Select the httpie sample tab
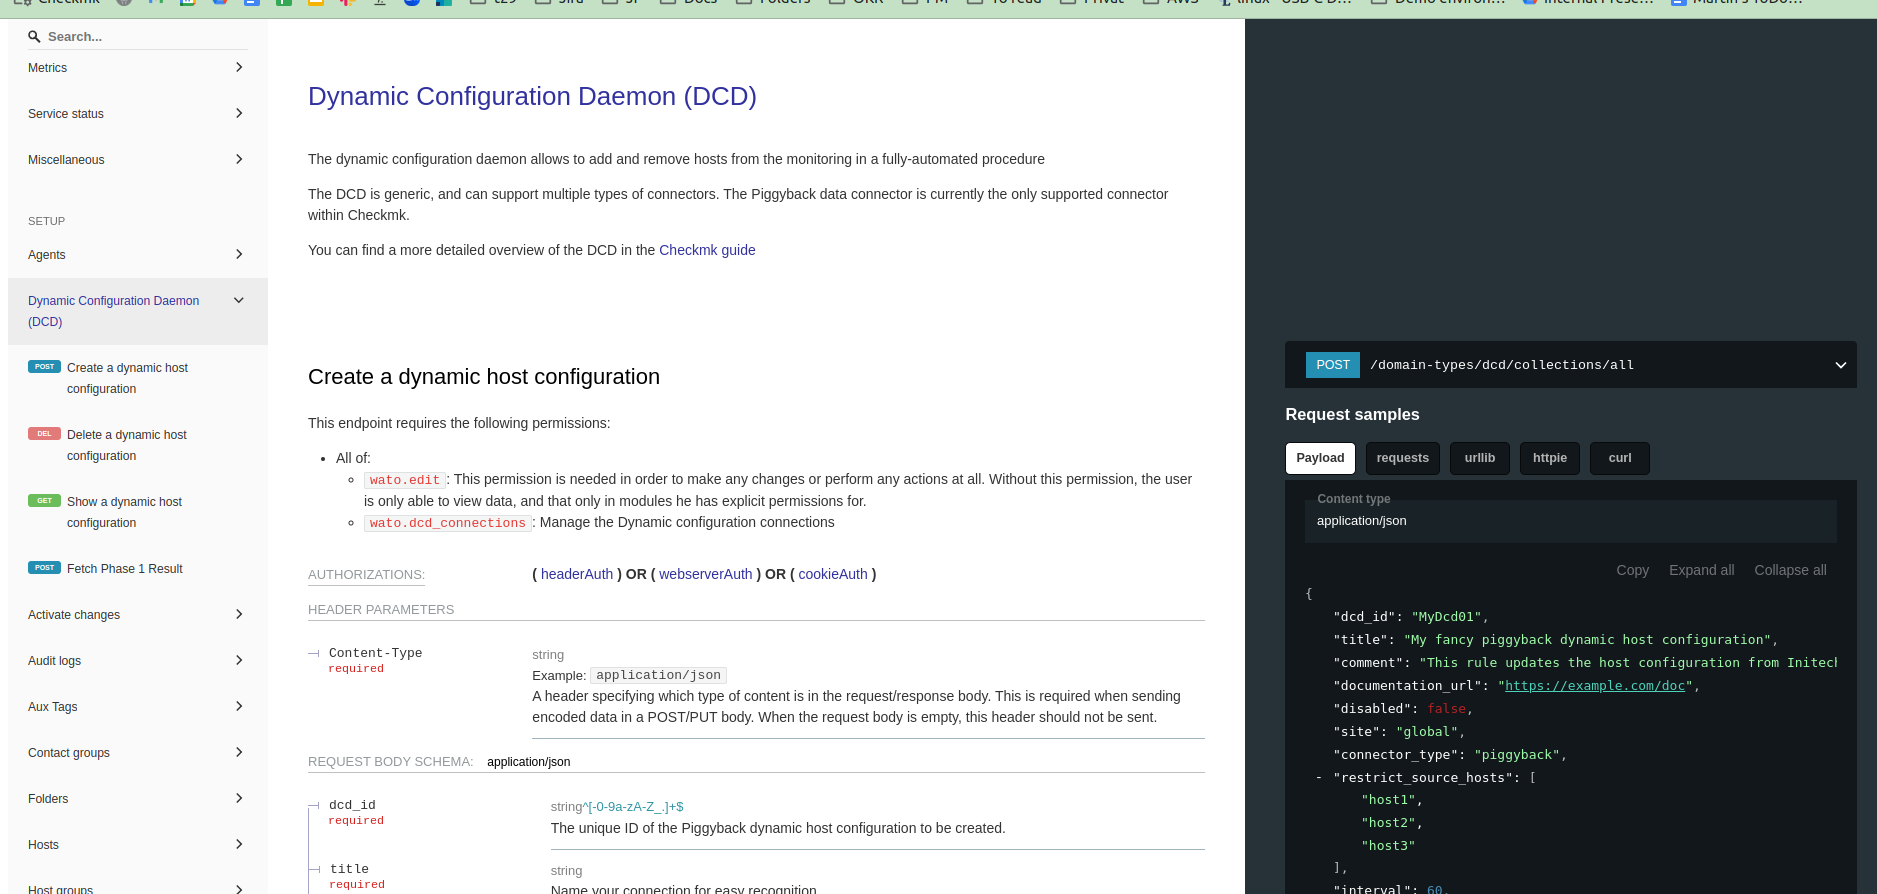The image size is (1877, 894). [x=1549, y=458]
